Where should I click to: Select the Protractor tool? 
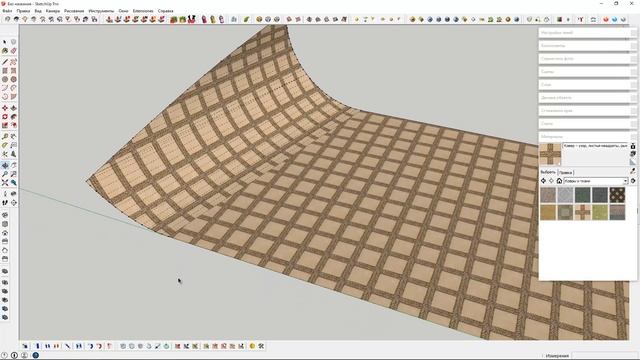click(x=4, y=145)
